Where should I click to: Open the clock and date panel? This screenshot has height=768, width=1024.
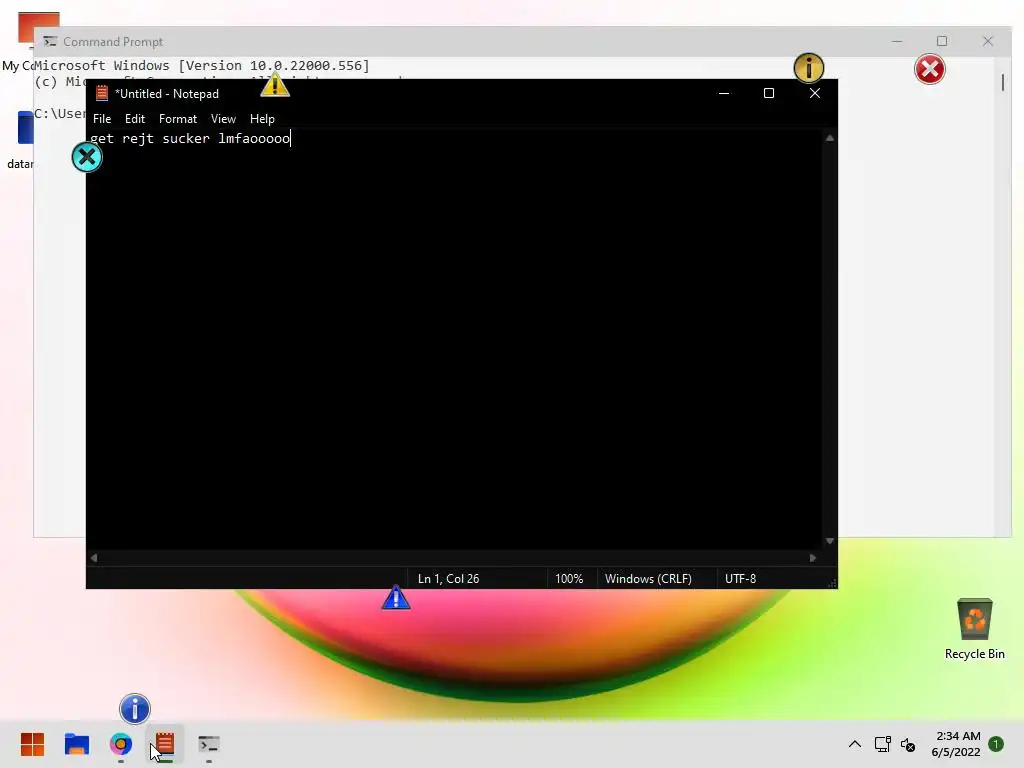pyautogui.click(x=956, y=744)
